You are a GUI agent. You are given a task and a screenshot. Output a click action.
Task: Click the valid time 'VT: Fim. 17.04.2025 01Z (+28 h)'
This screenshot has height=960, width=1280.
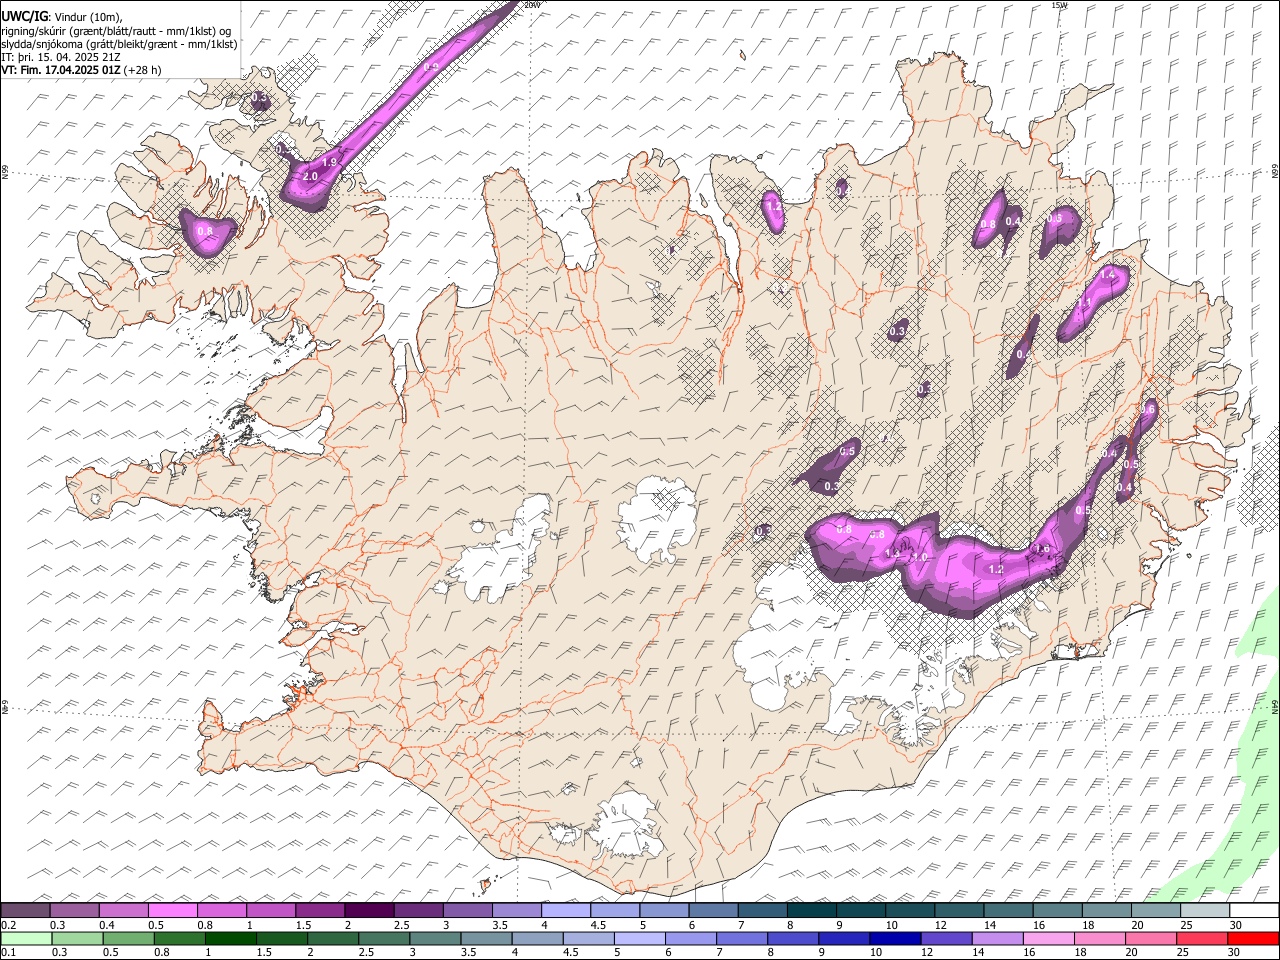[81, 70]
